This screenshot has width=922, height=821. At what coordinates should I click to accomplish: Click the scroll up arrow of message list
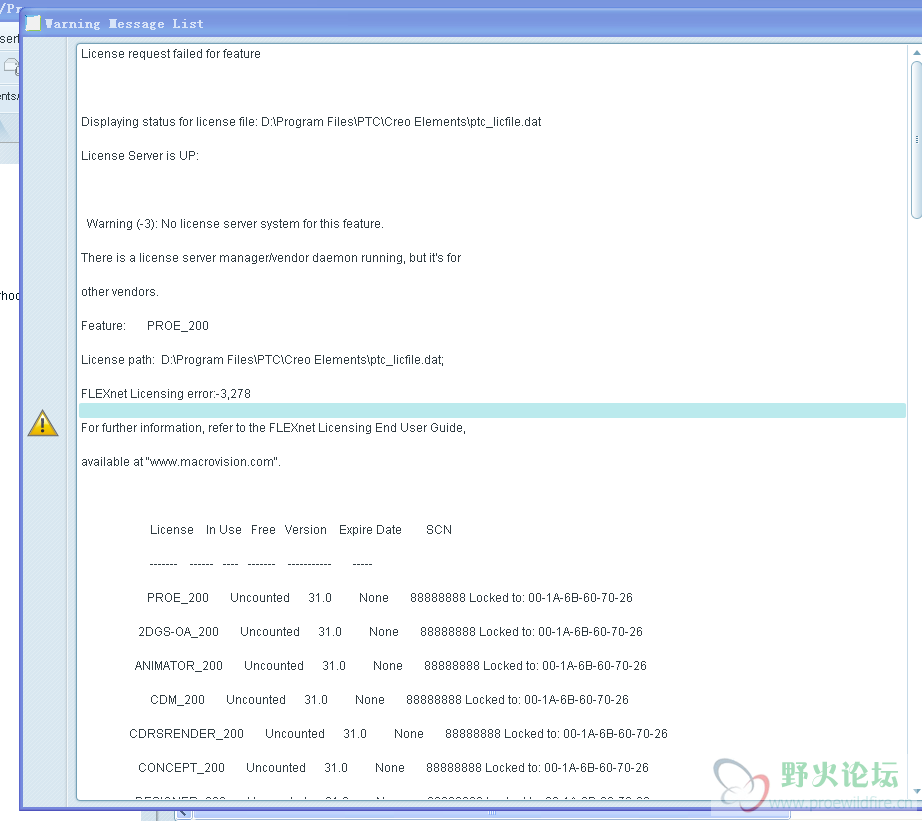tap(916, 52)
